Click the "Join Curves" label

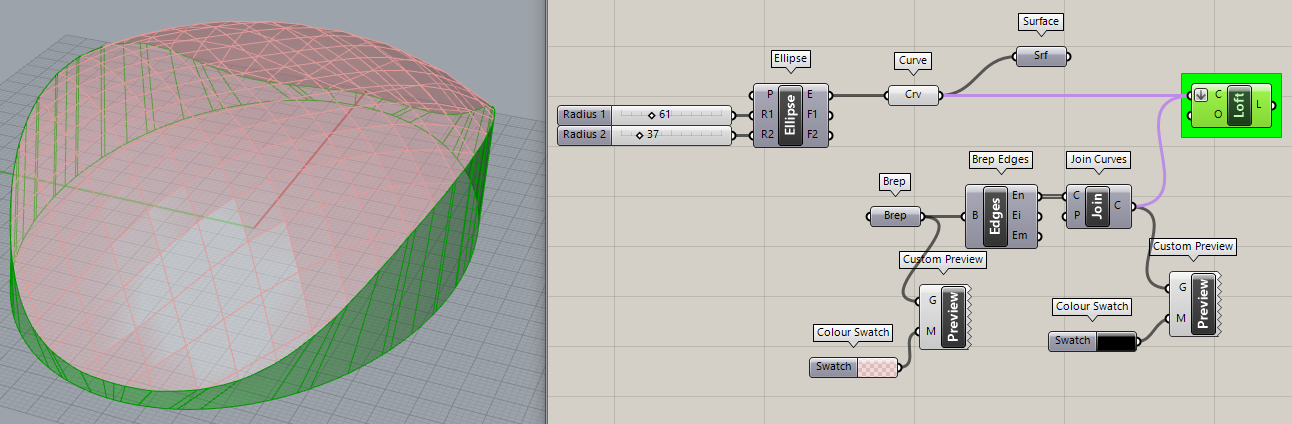(x=1099, y=159)
